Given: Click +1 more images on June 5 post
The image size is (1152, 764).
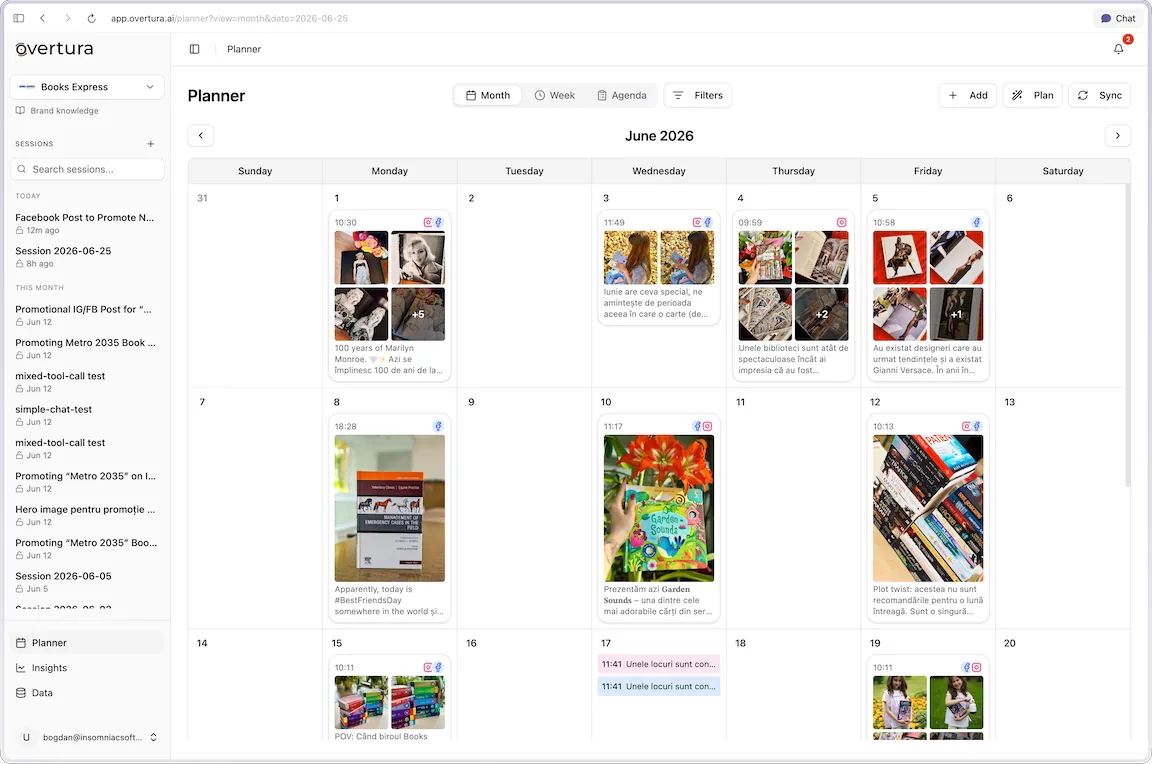Looking at the screenshot, I should pyautogui.click(x=956, y=314).
